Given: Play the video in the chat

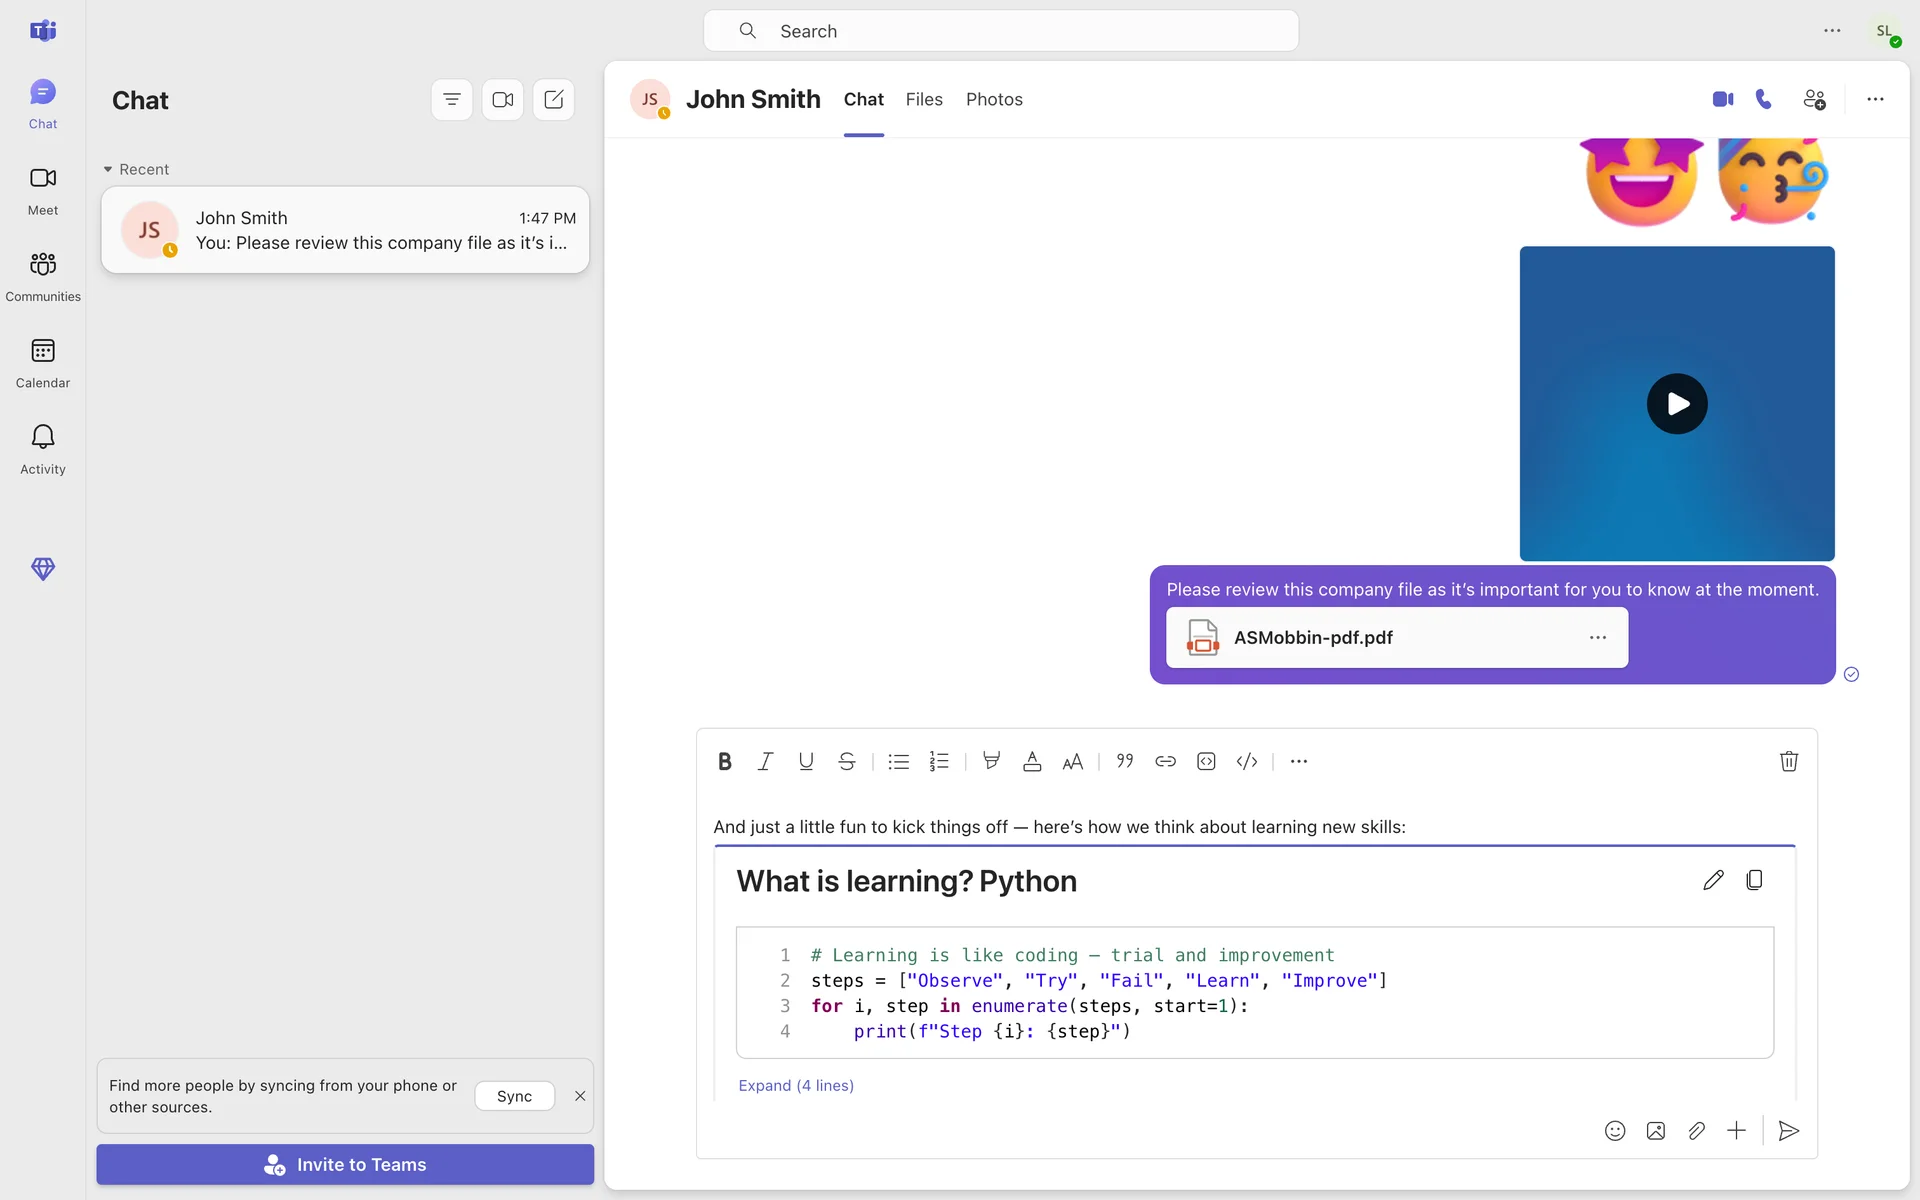Looking at the screenshot, I should (x=1677, y=404).
